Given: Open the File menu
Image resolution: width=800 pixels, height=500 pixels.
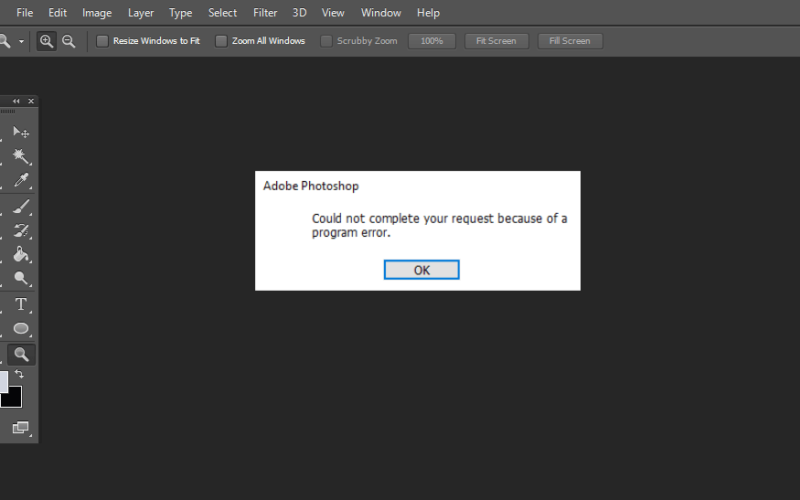Looking at the screenshot, I should coord(24,13).
